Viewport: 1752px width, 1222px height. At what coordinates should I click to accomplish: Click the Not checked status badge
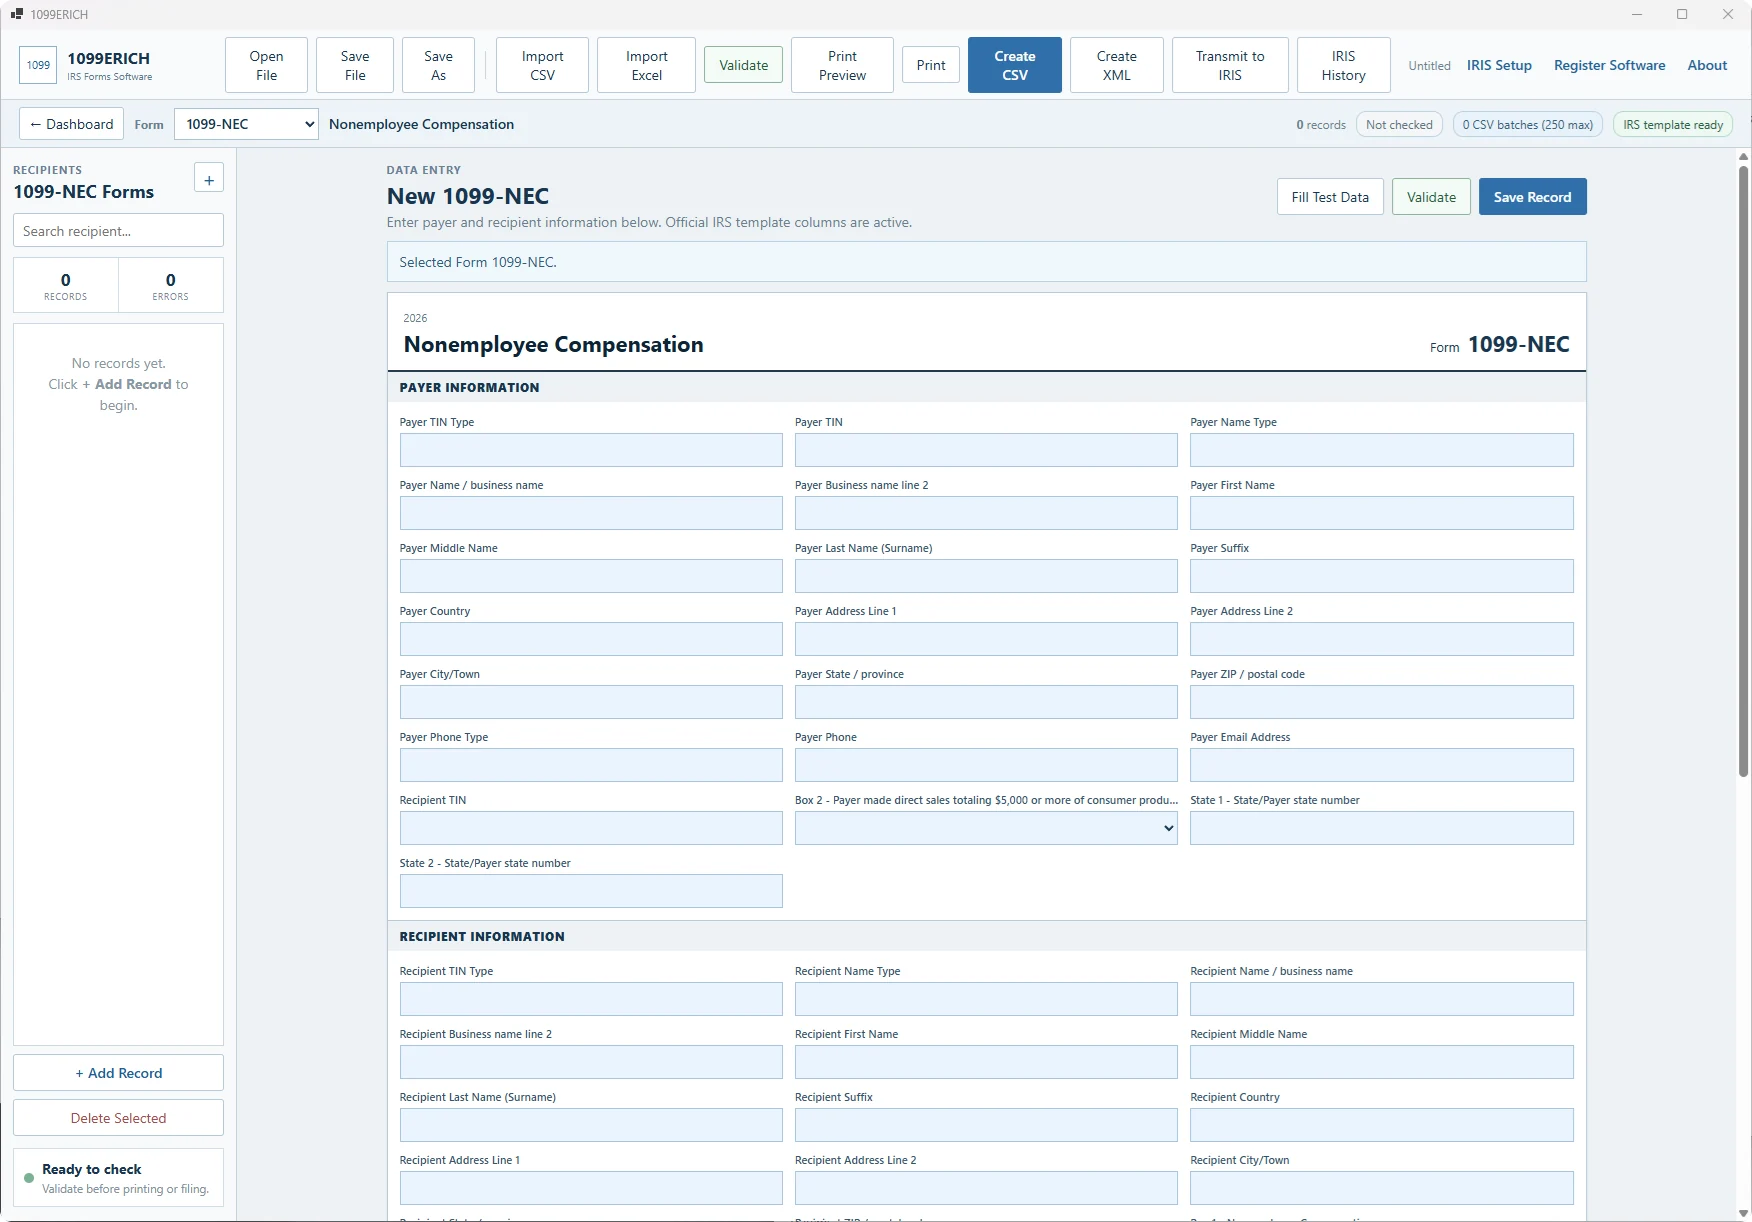pyautogui.click(x=1399, y=125)
